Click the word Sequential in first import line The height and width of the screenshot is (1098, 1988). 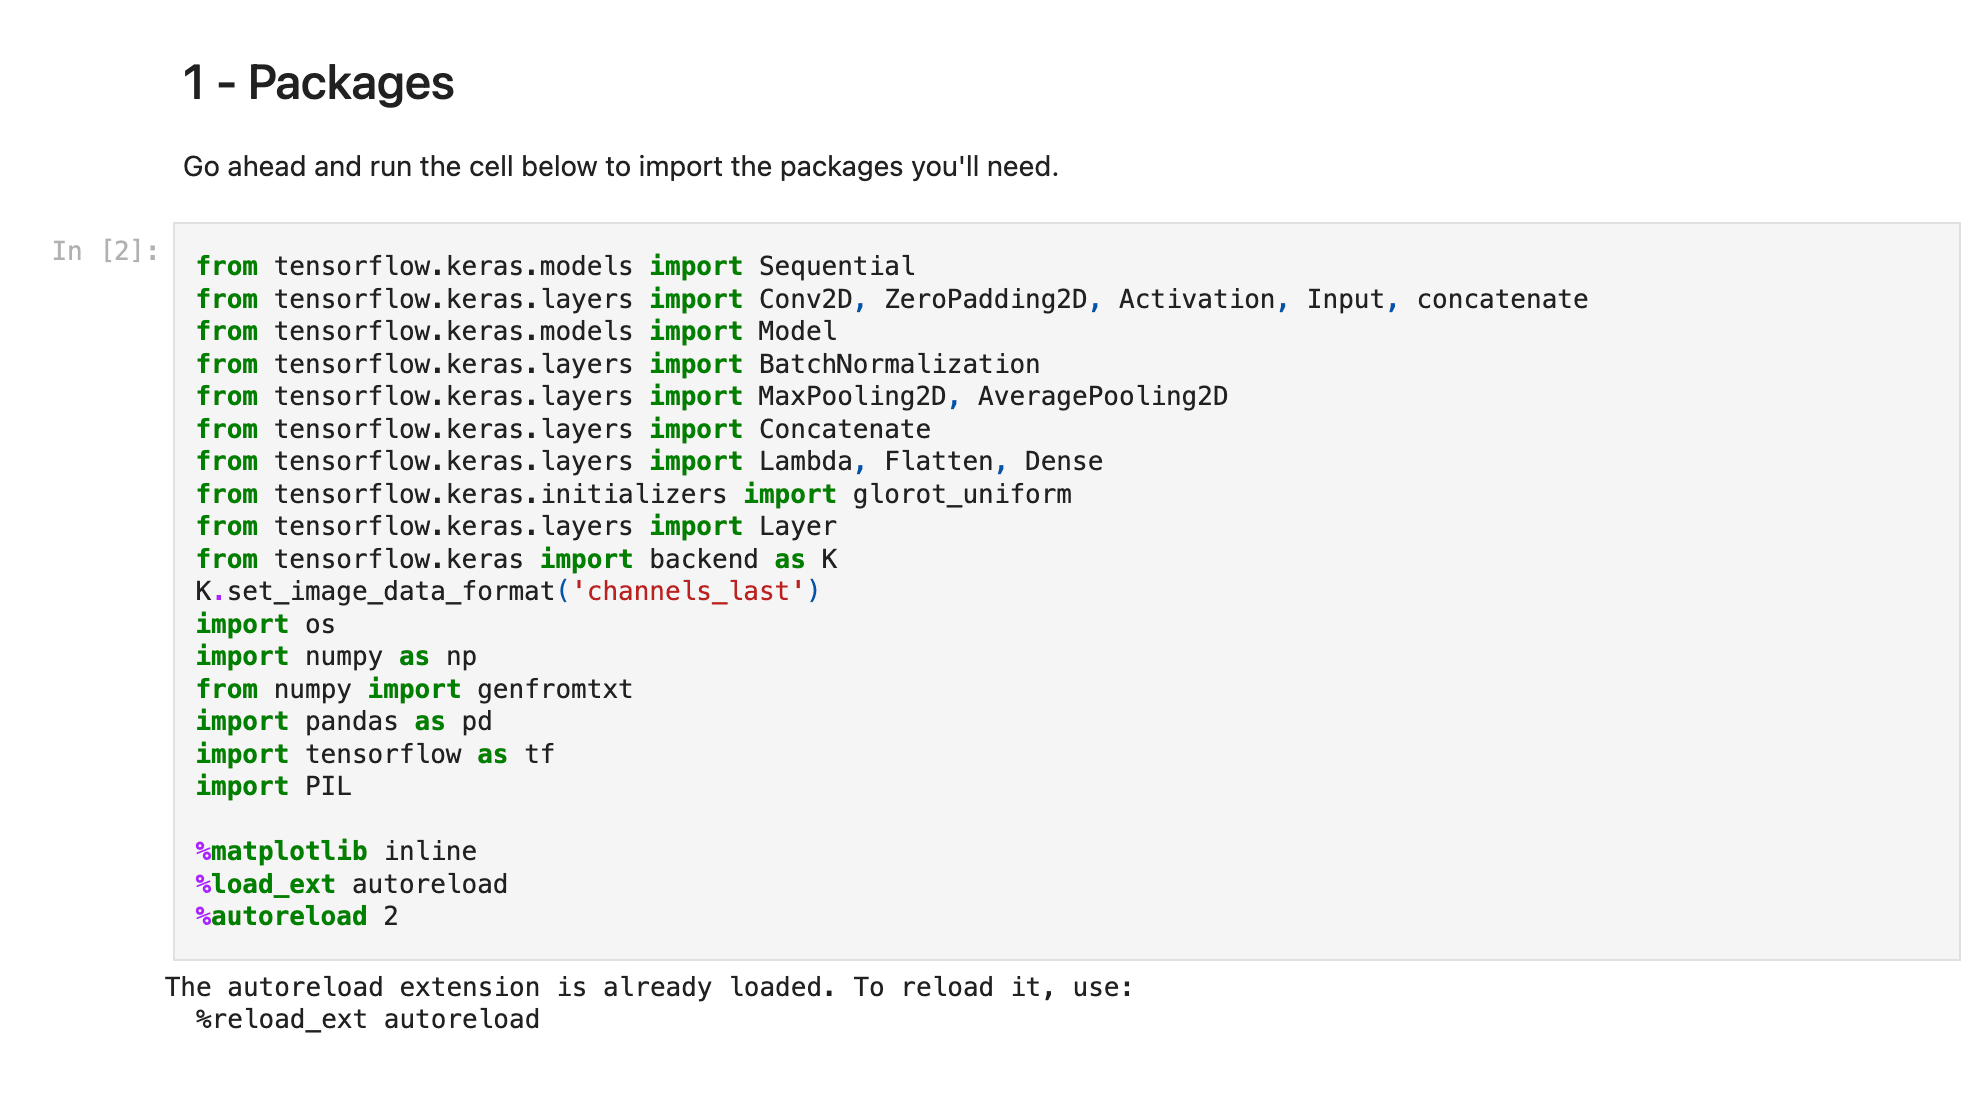pyautogui.click(x=837, y=266)
